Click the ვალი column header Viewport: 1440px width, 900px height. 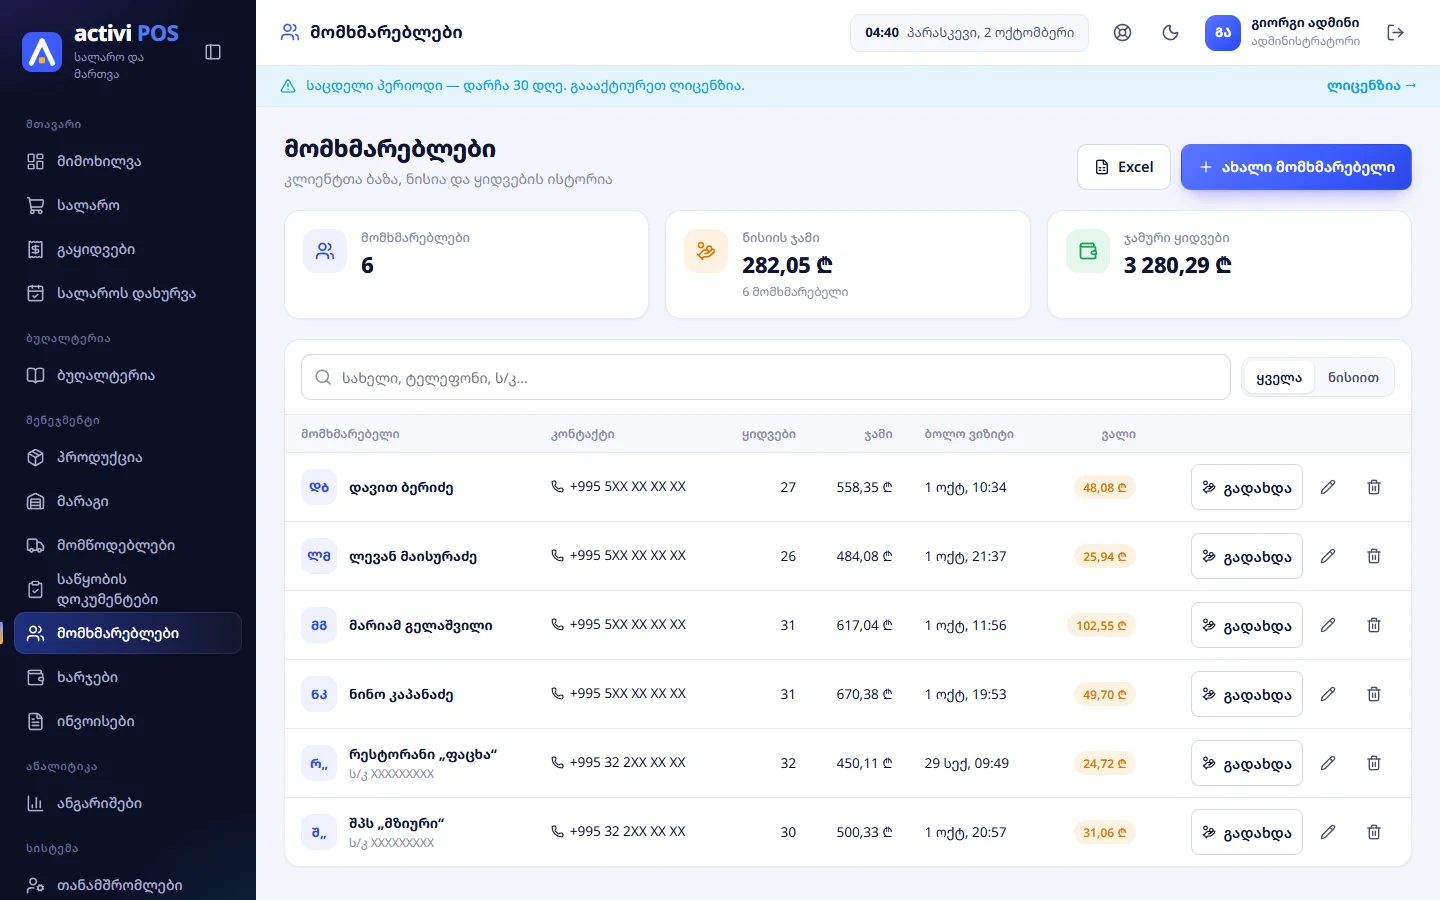(1118, 434)
